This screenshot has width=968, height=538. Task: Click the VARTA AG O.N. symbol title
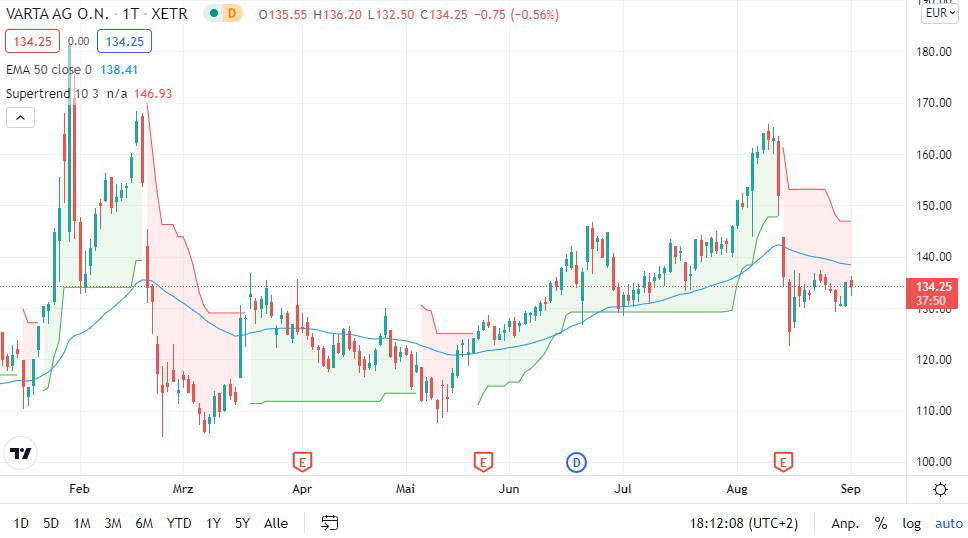pyautogui.click(x=57, y=14)
